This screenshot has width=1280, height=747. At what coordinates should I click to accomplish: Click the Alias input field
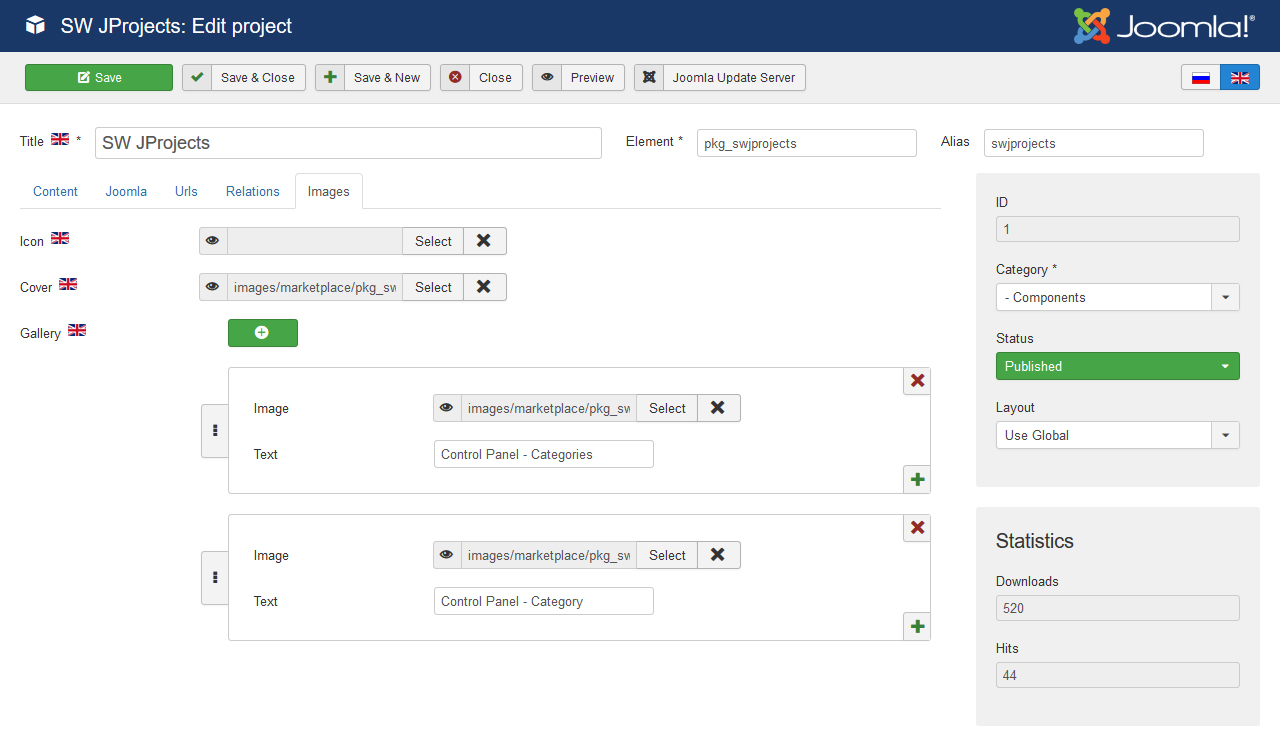click(1094, 143)
